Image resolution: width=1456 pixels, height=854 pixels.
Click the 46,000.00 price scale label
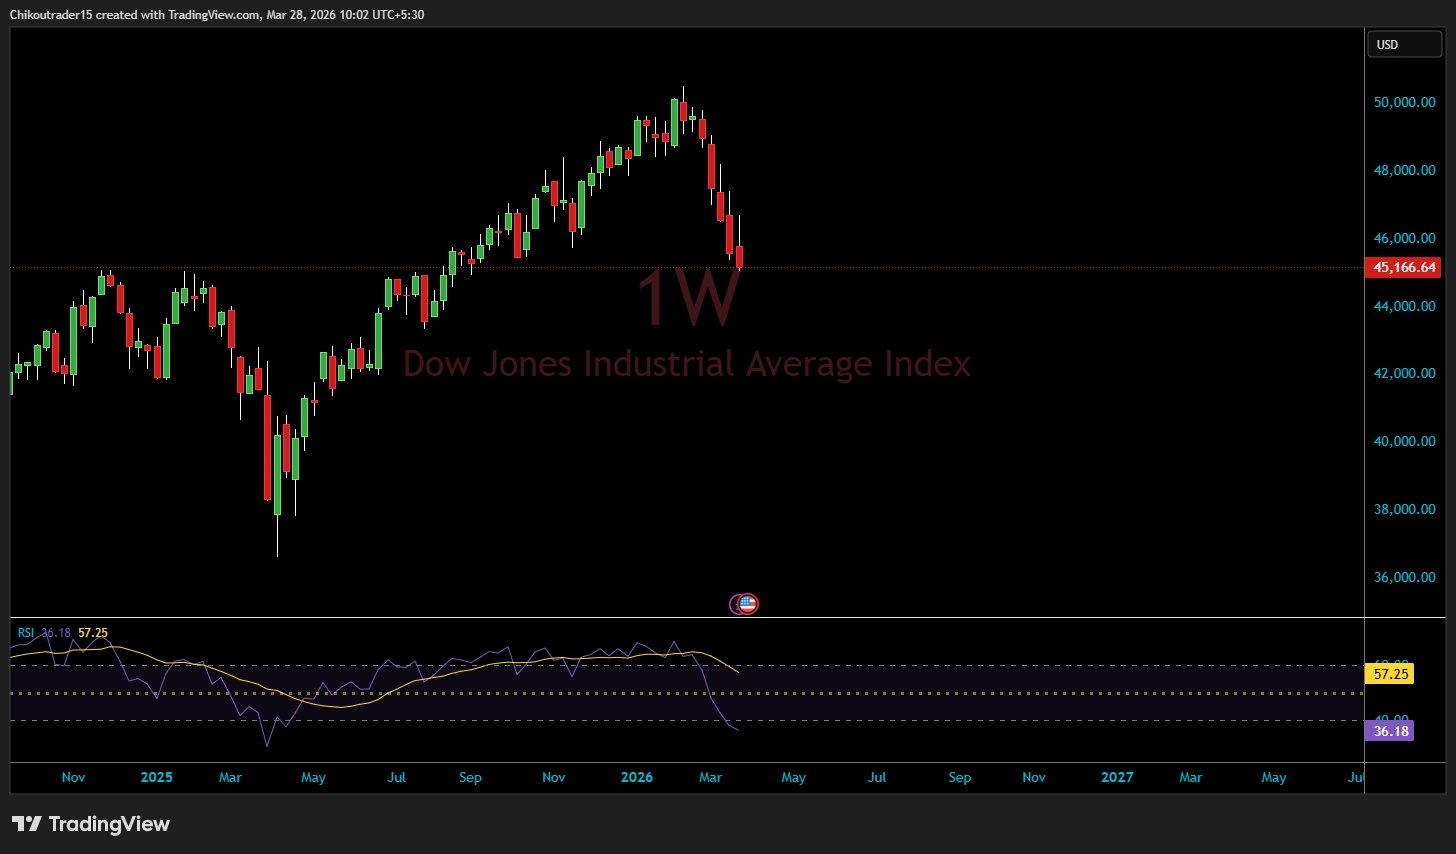tap(1405, 238)
